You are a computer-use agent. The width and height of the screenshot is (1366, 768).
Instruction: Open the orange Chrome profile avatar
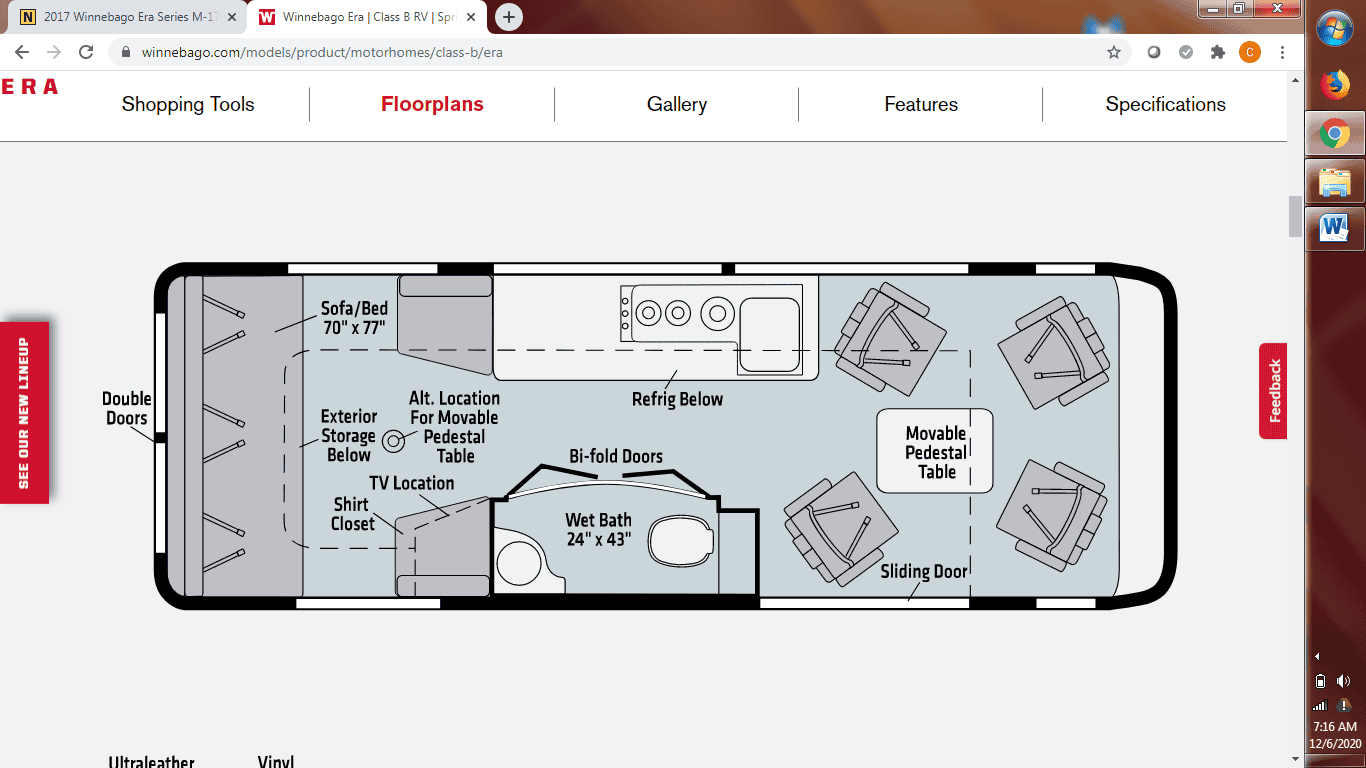(1250, 52)
